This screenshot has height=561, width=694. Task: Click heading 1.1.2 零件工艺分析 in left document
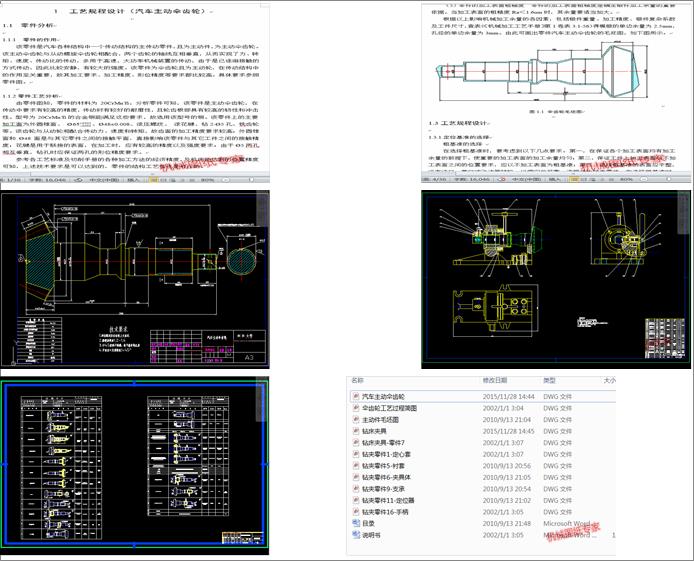32,96
